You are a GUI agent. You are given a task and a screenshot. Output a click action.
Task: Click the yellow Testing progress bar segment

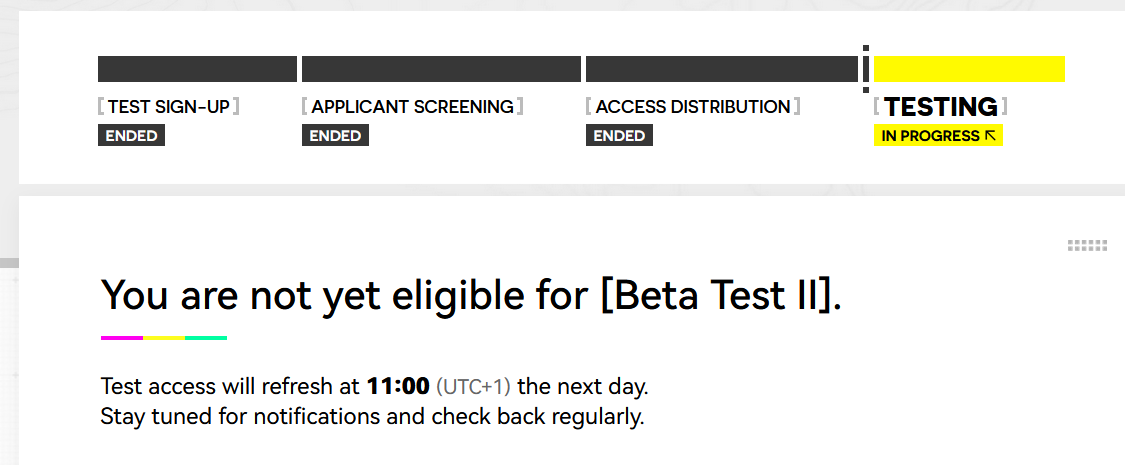pyautogui.click(x=969, y=69)
